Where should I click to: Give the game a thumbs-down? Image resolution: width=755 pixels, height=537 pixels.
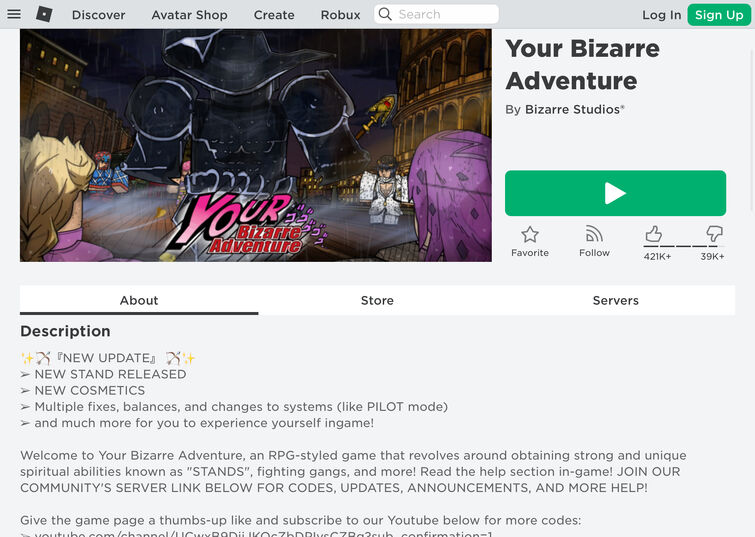pos(714,234)
